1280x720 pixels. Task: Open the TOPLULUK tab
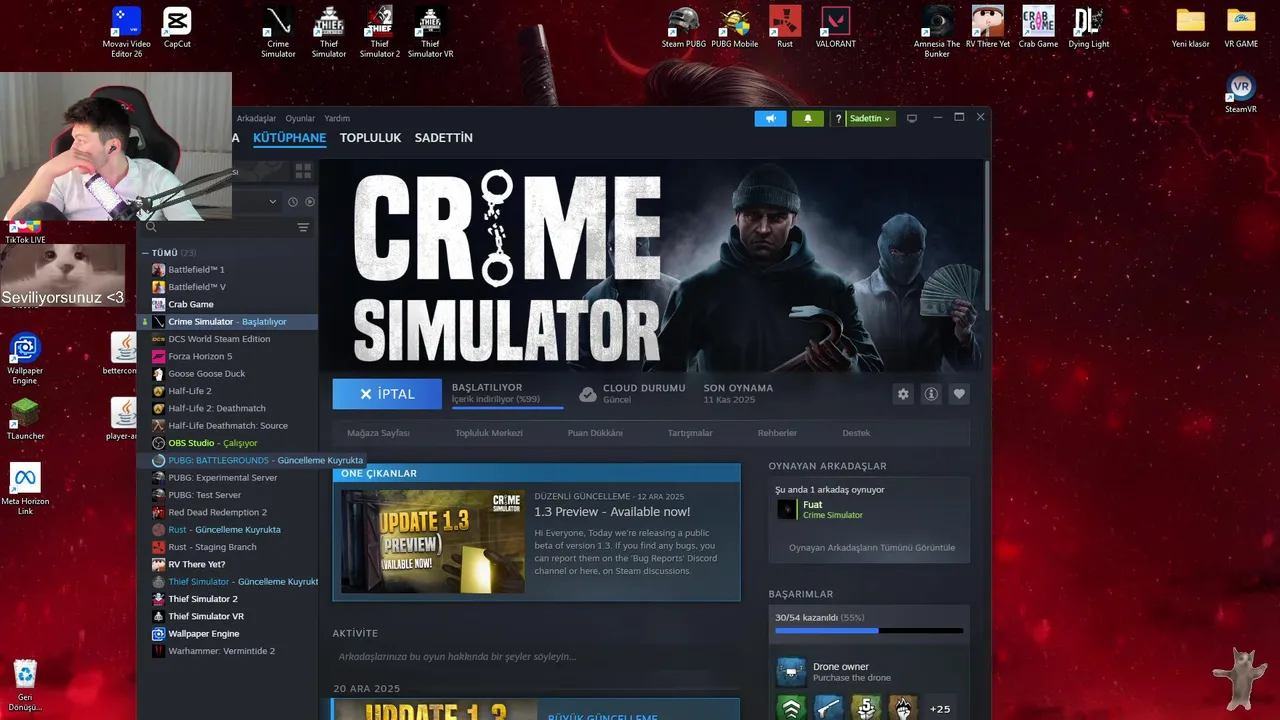click(370, 138)
